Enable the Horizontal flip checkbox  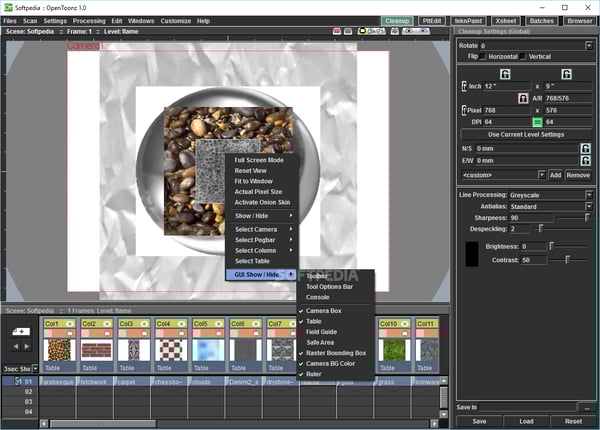pyautogui.click(x=483, y=57)
